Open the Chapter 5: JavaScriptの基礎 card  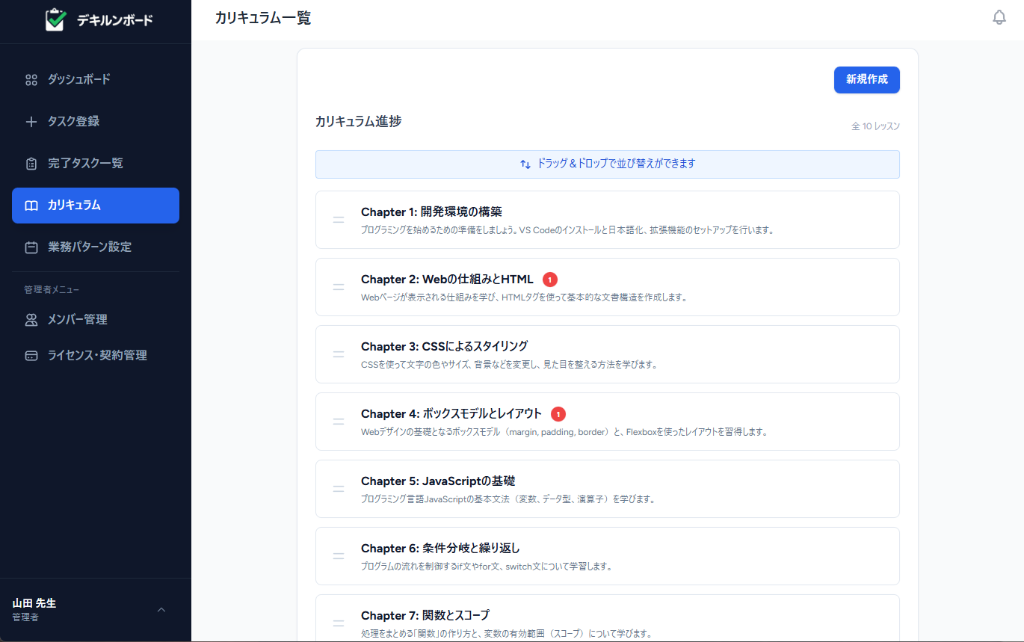[607, 488]
